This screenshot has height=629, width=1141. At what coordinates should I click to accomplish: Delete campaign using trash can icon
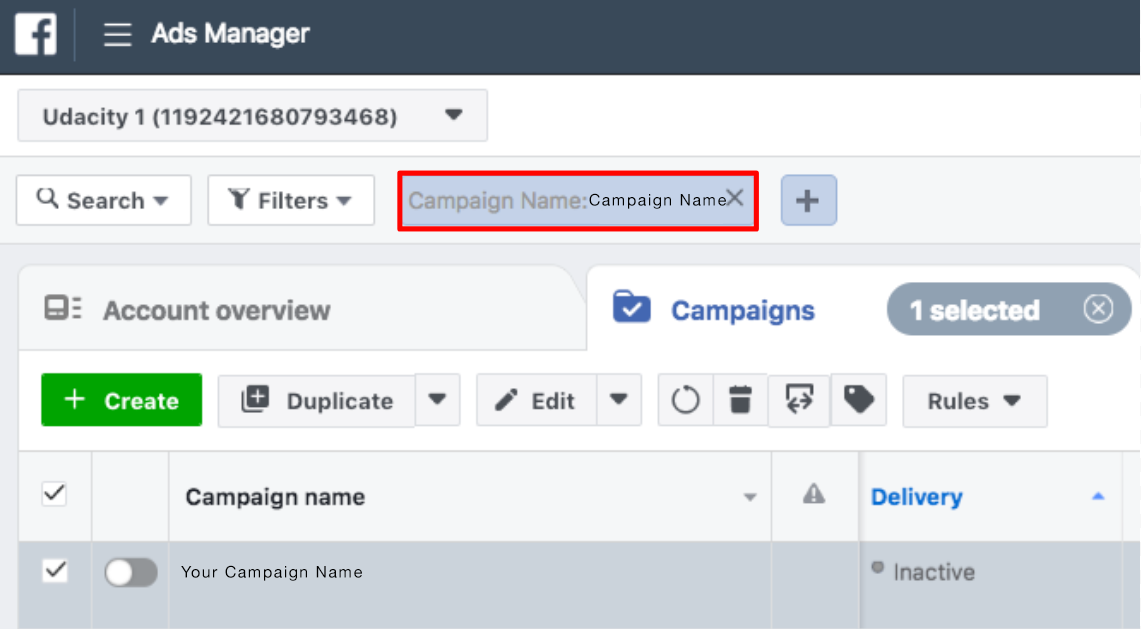740,401
